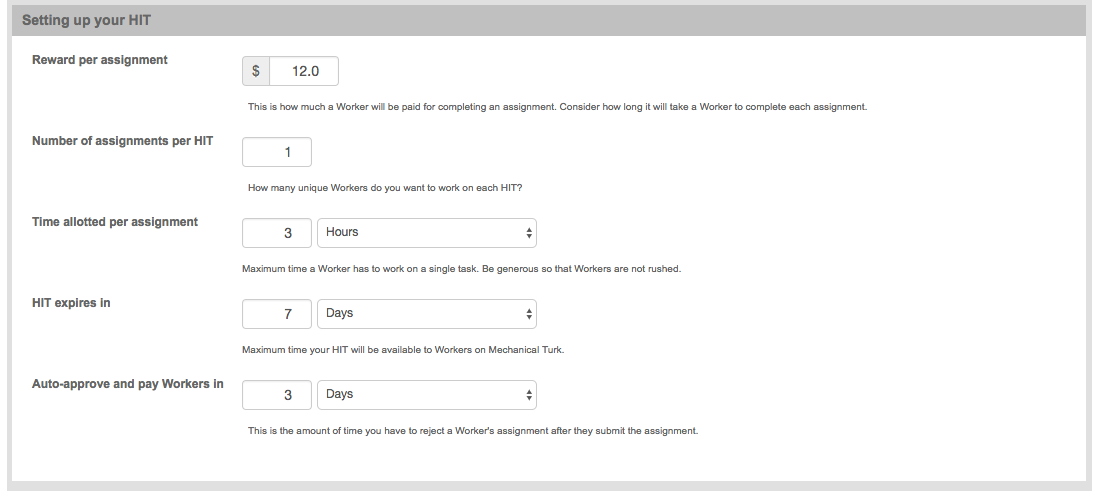Screen dimensions: 1099x491
Task: Select the 'Number of assignments per HIT' label
Action: click(x=123, y=141)
